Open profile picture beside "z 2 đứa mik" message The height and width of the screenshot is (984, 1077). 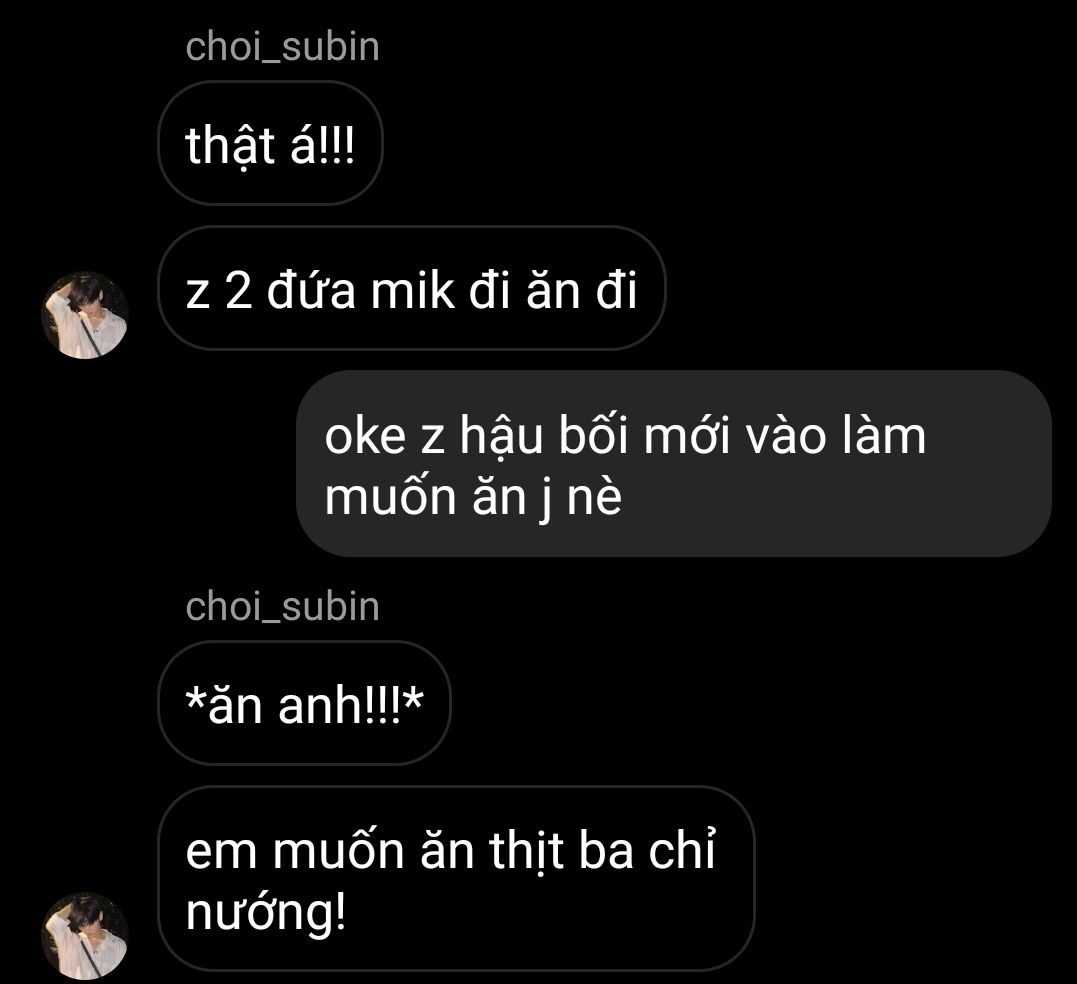[x=85, y=315]
